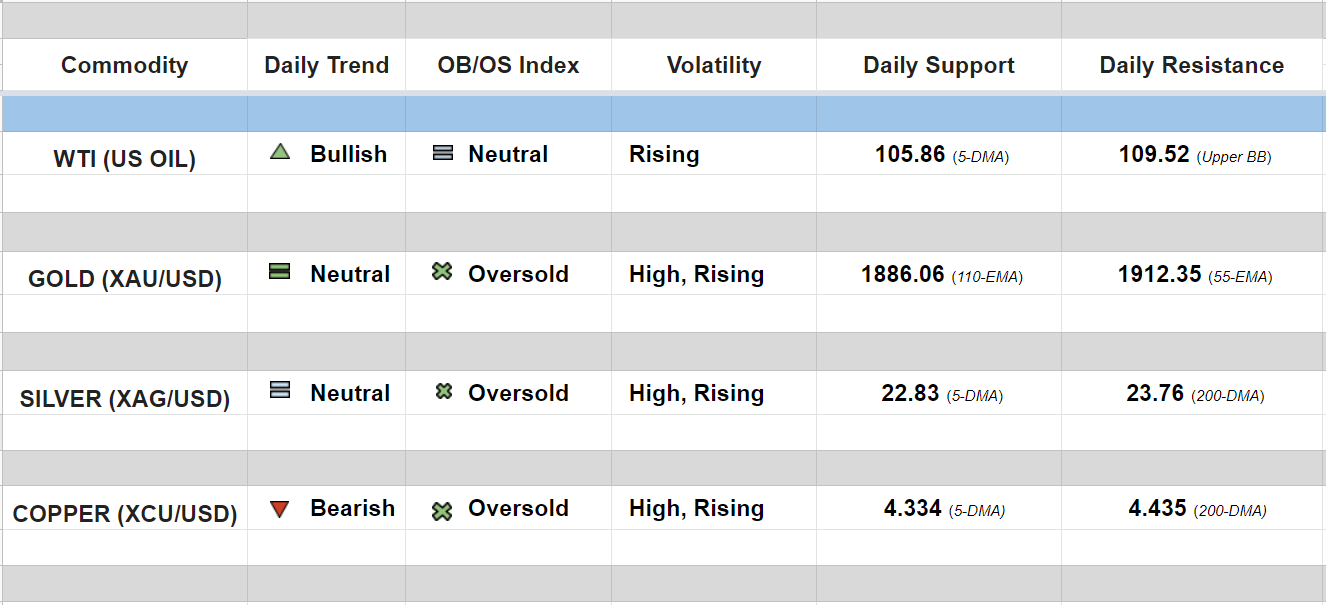Click the Daily Support header cell
Image resolution: width=1326 pixels, height=605 pixels.
[938, 66]
